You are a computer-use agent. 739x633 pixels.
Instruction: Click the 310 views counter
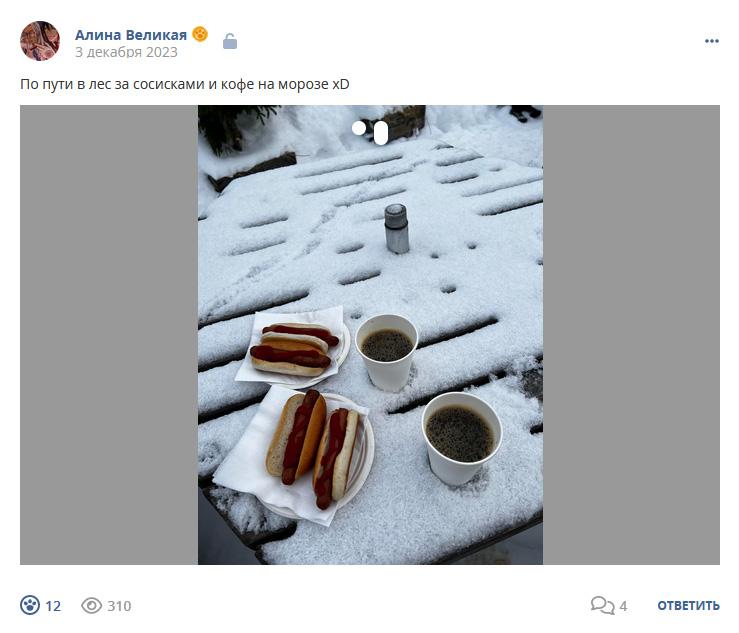[119, 606]
